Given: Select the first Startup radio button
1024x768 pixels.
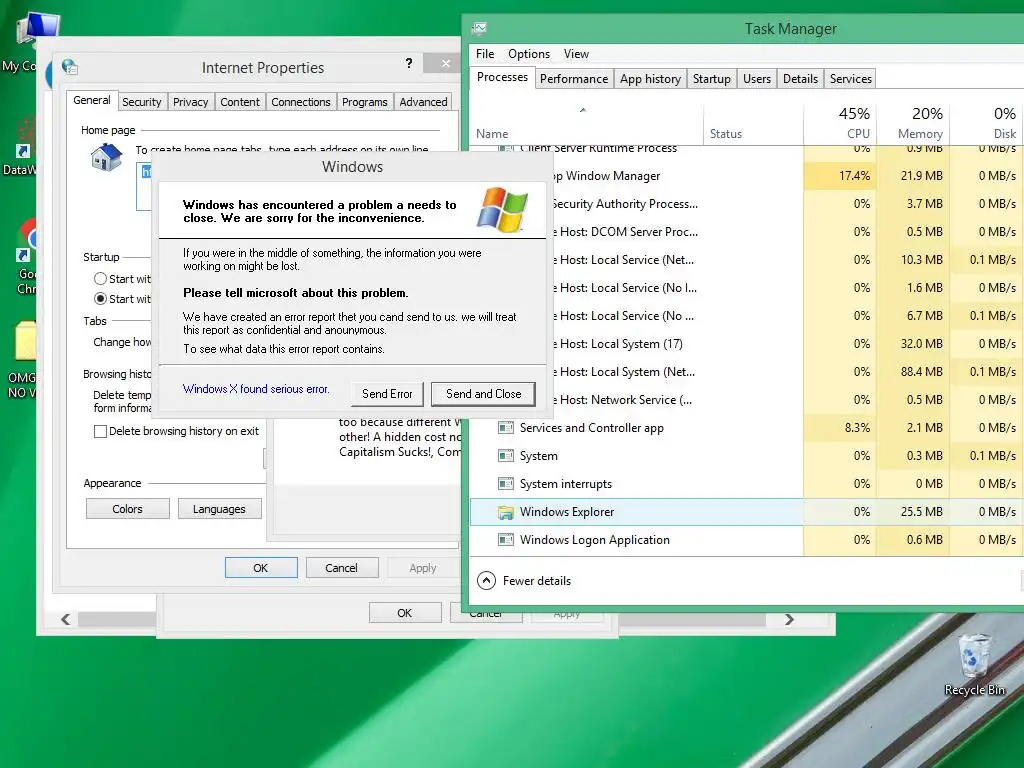Looking at the screenshot, I should [100, 279].
